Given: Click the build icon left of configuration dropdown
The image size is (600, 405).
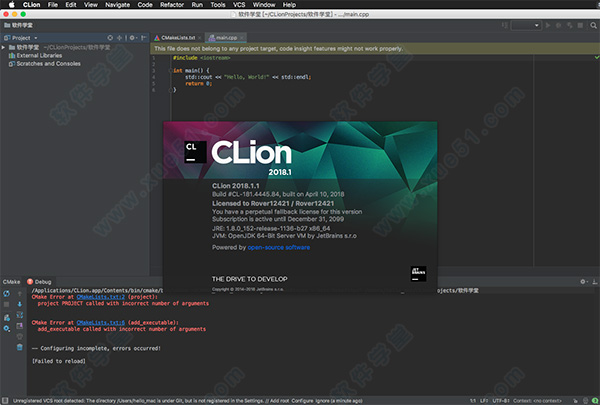Looking at the screenshot, I should (x=505, y=25).
